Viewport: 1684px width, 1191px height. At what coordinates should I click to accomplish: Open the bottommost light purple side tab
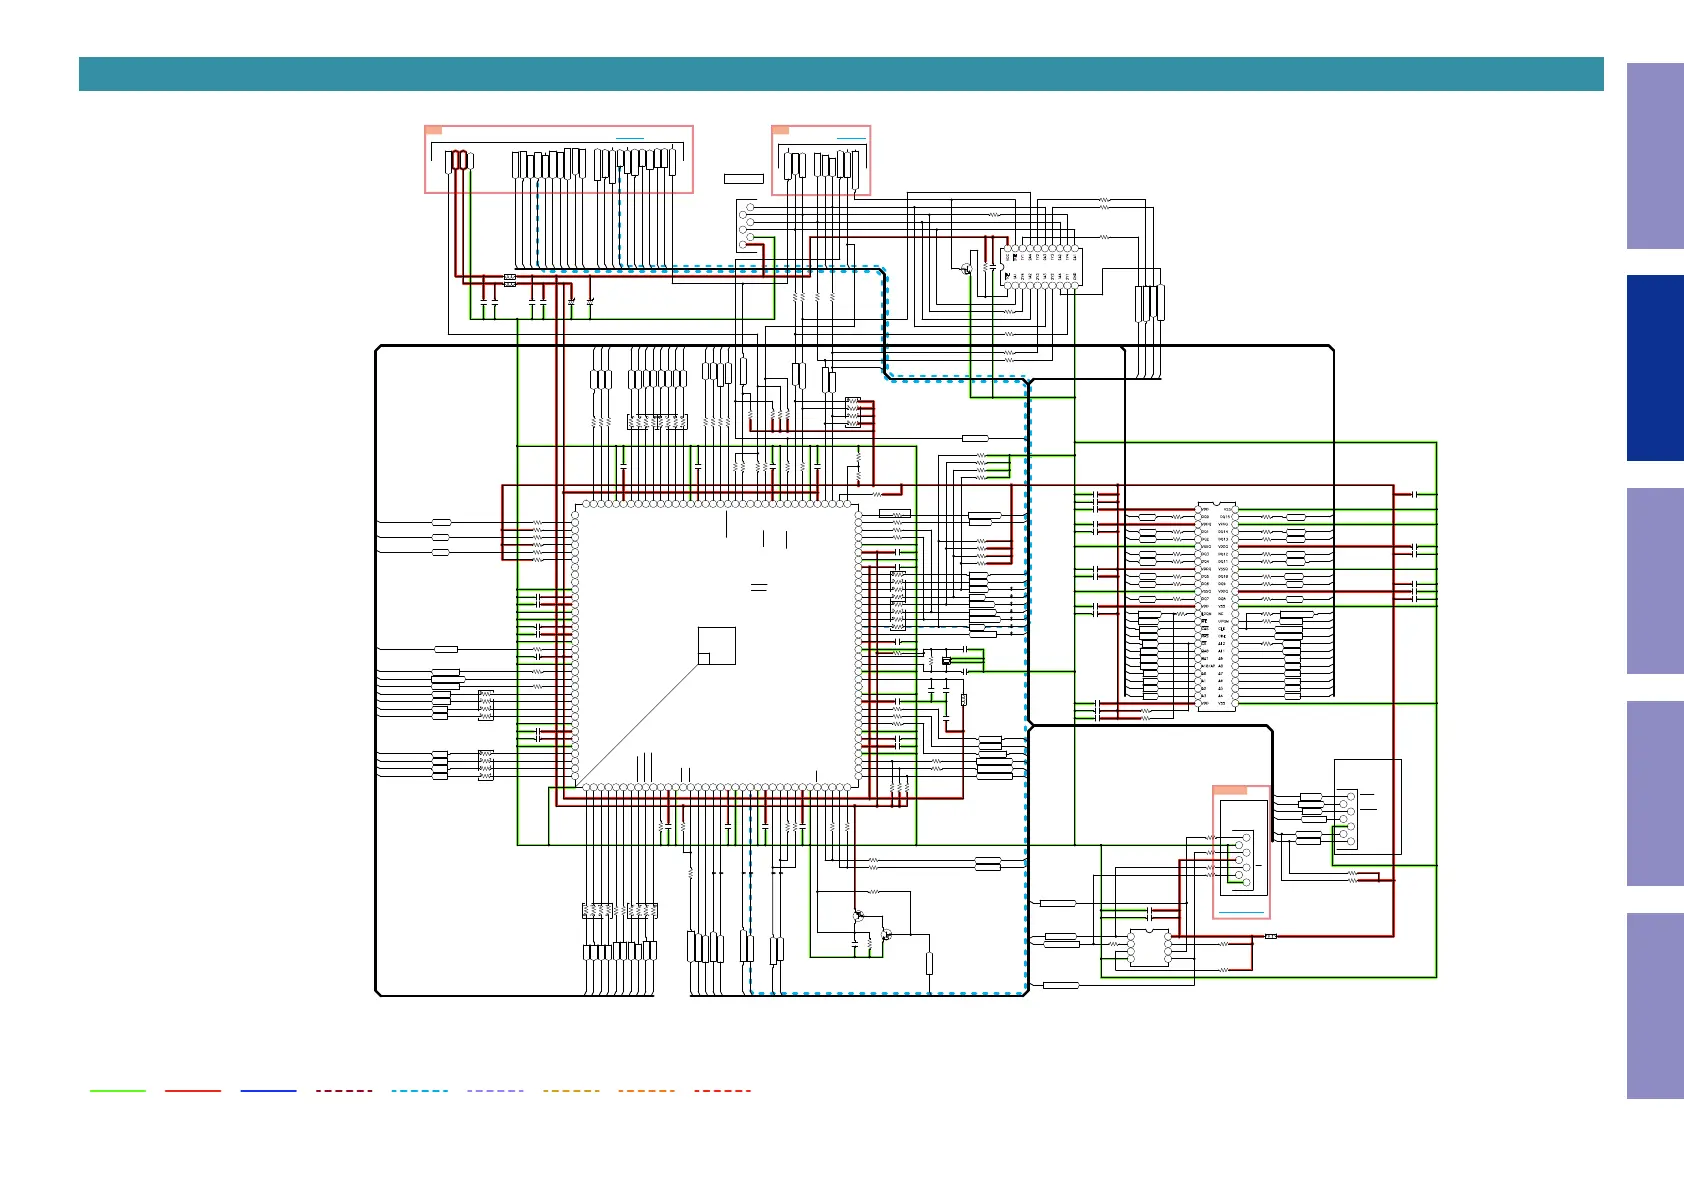click(x=1655, y=1006)
